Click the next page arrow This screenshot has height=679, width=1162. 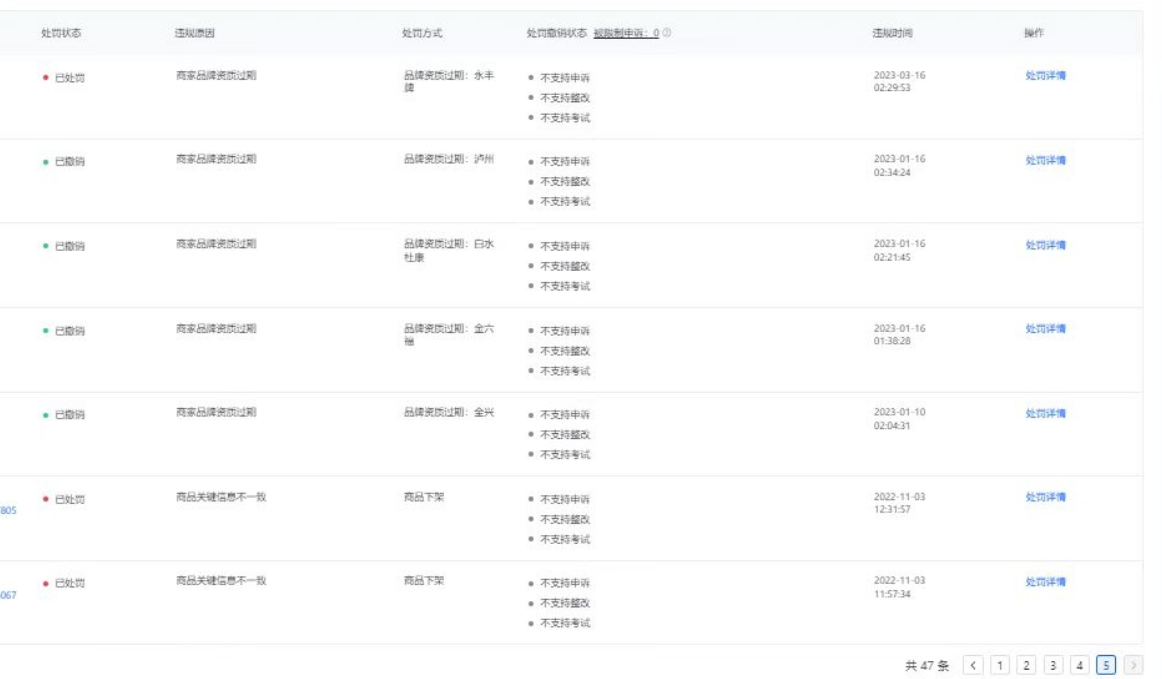pyautogui.click(x=1133, y=665)
